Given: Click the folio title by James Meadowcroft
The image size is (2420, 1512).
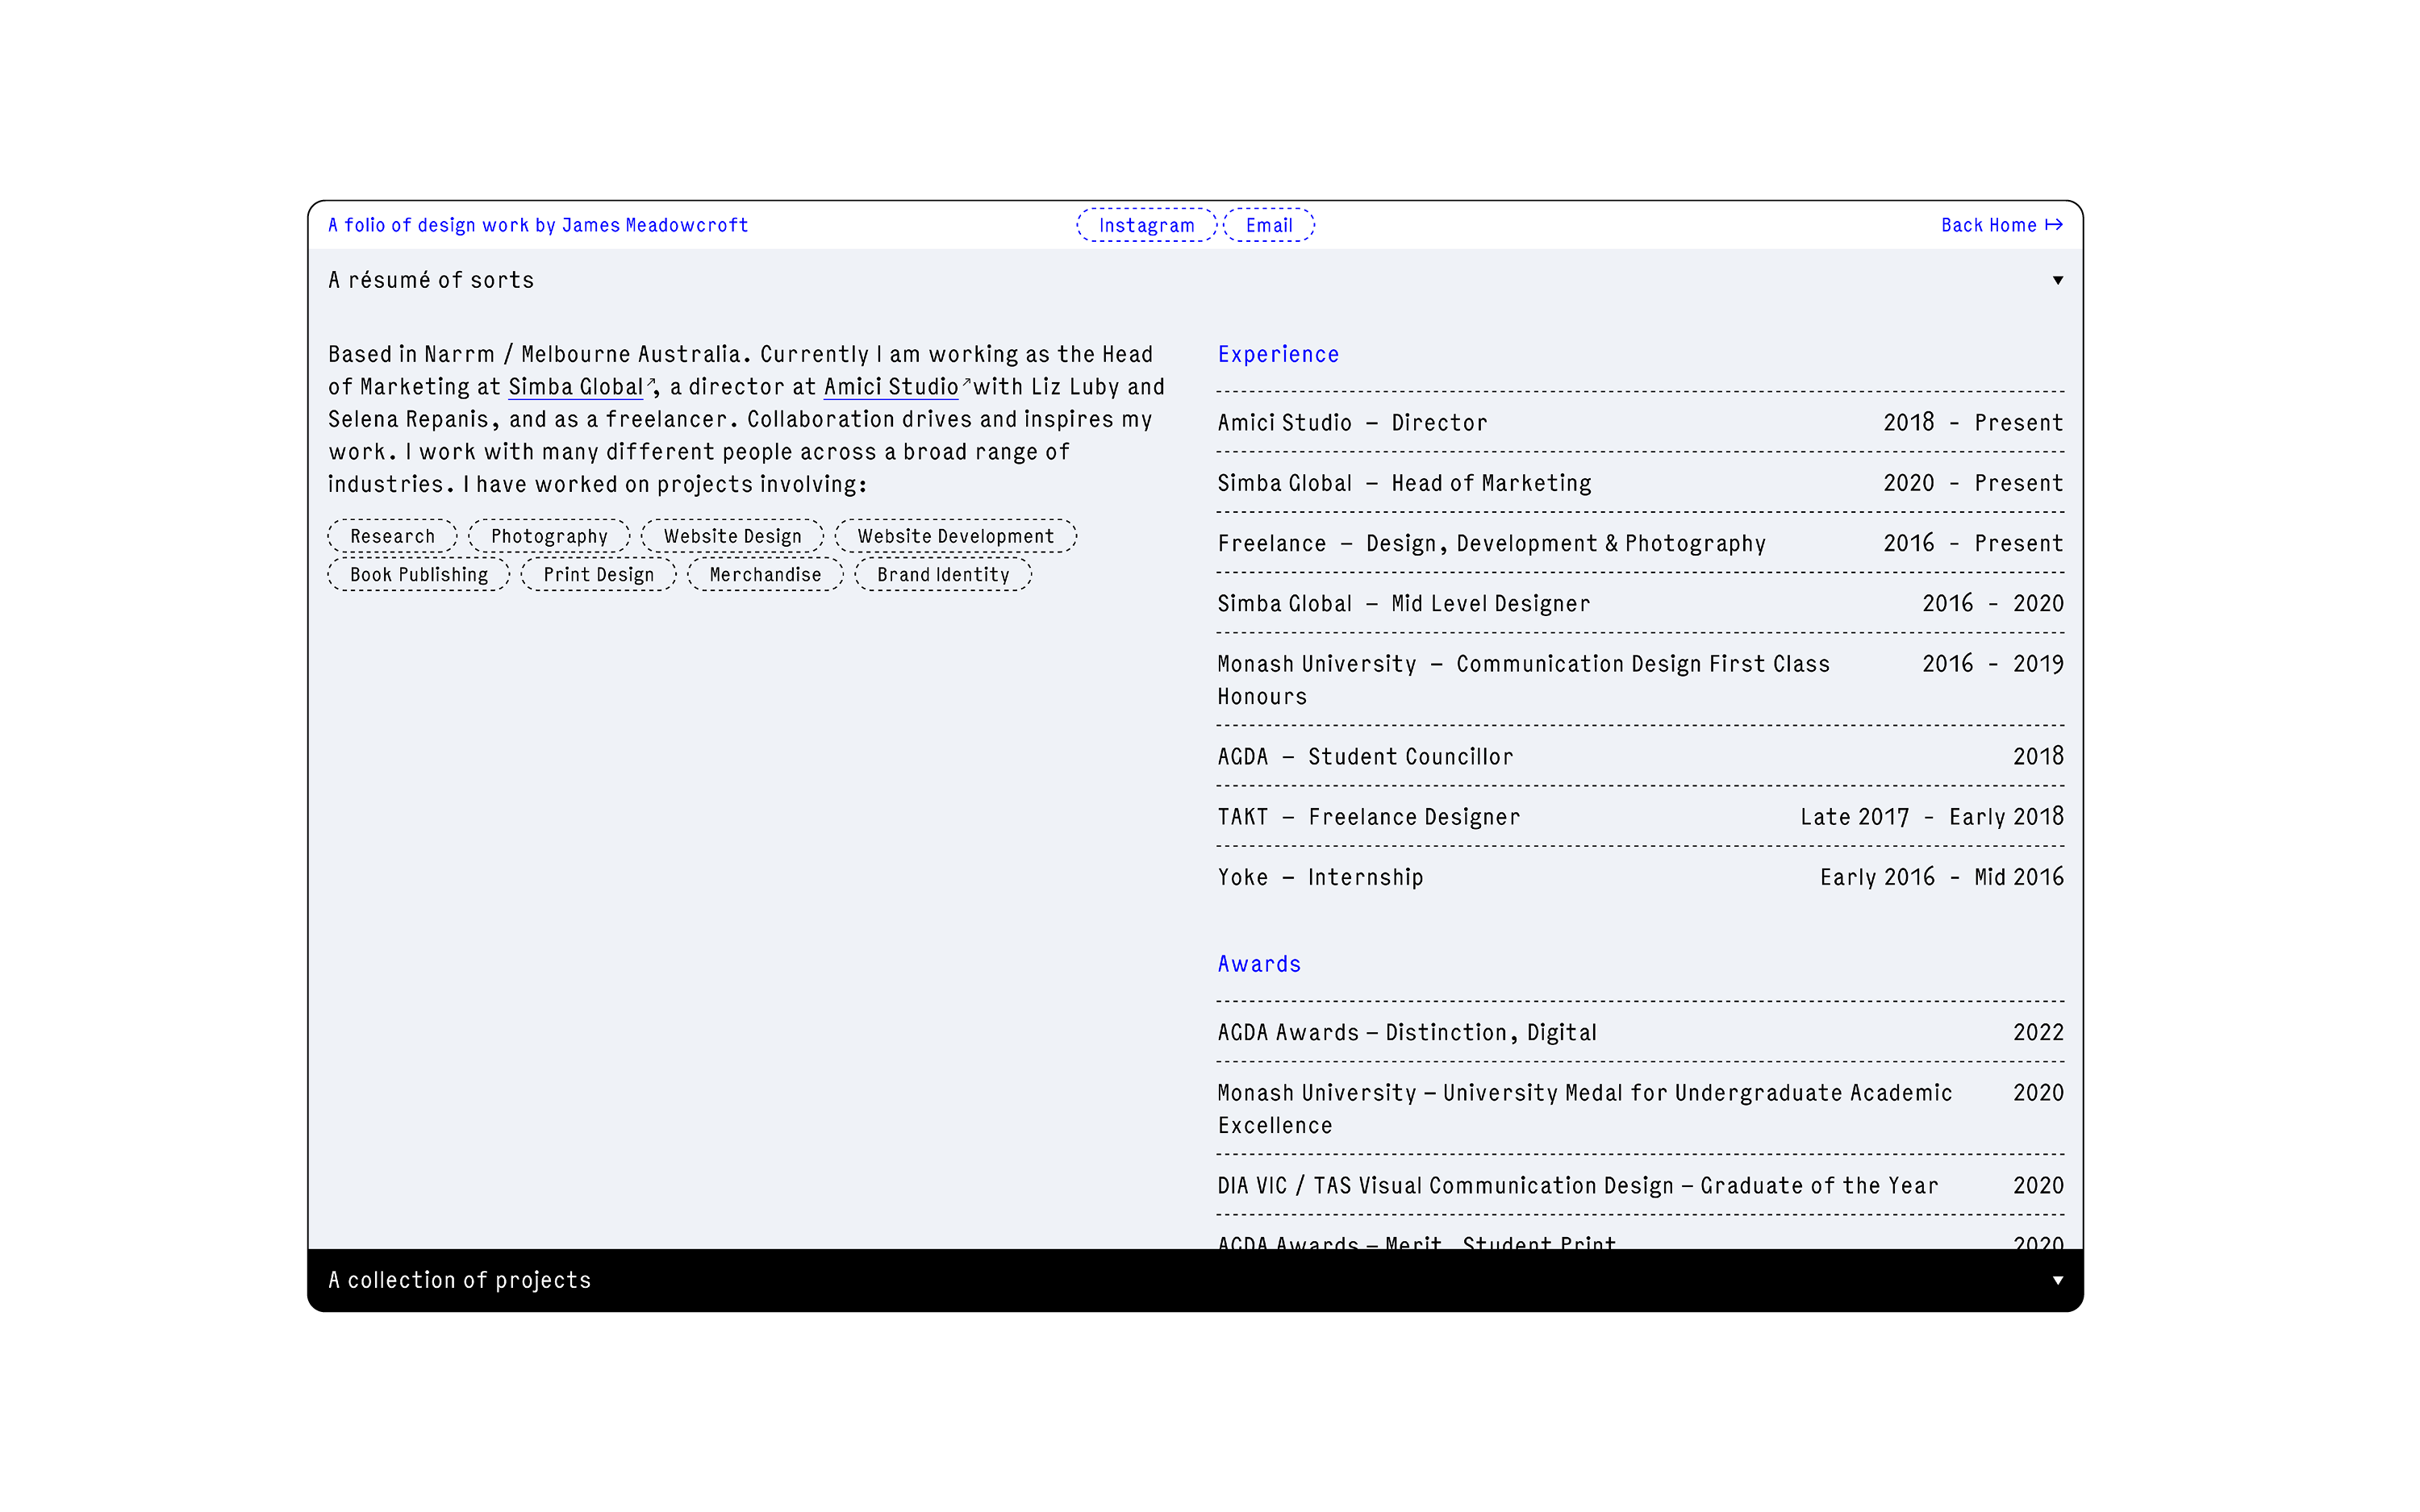Looking at the screenshot, I should coord(538,225).
